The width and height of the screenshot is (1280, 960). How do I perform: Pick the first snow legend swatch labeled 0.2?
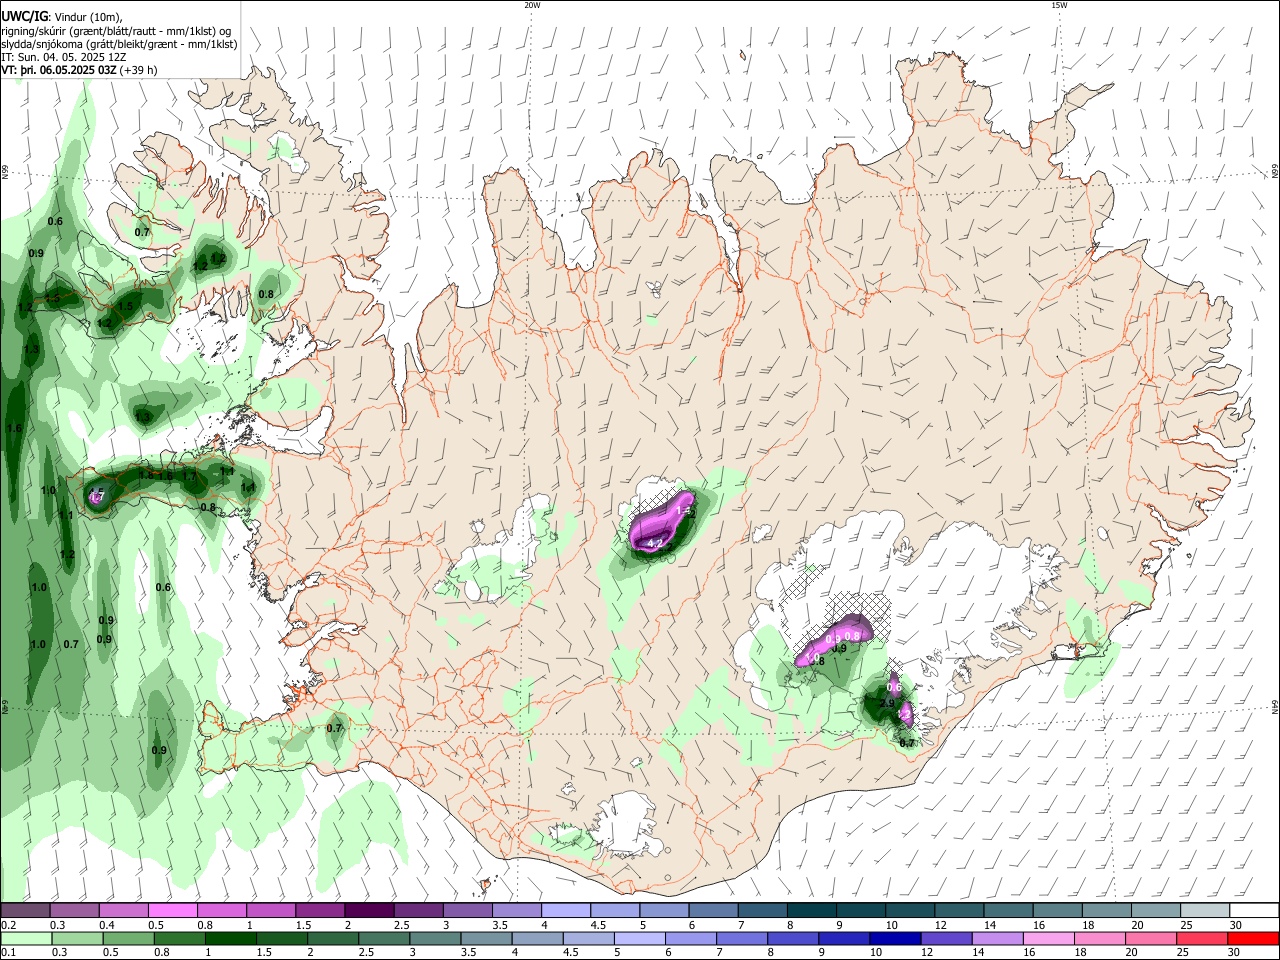coord(25,911)
